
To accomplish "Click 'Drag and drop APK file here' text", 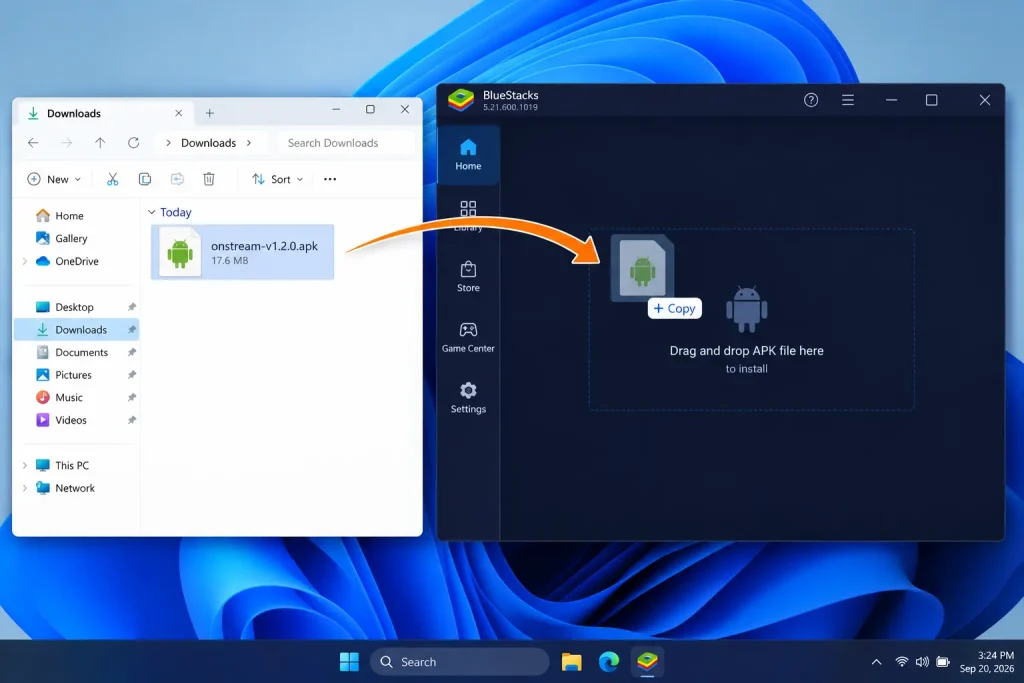I will click(x=746, y=351).
